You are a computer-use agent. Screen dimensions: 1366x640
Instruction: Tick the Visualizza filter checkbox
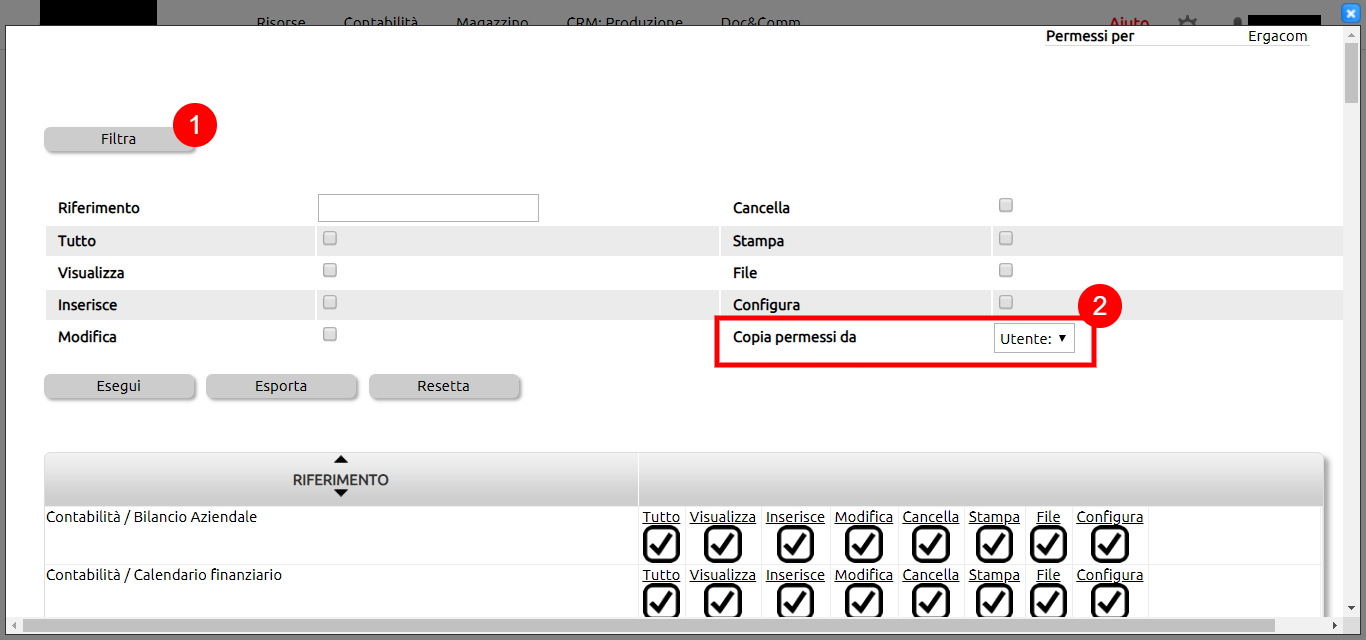330,270
